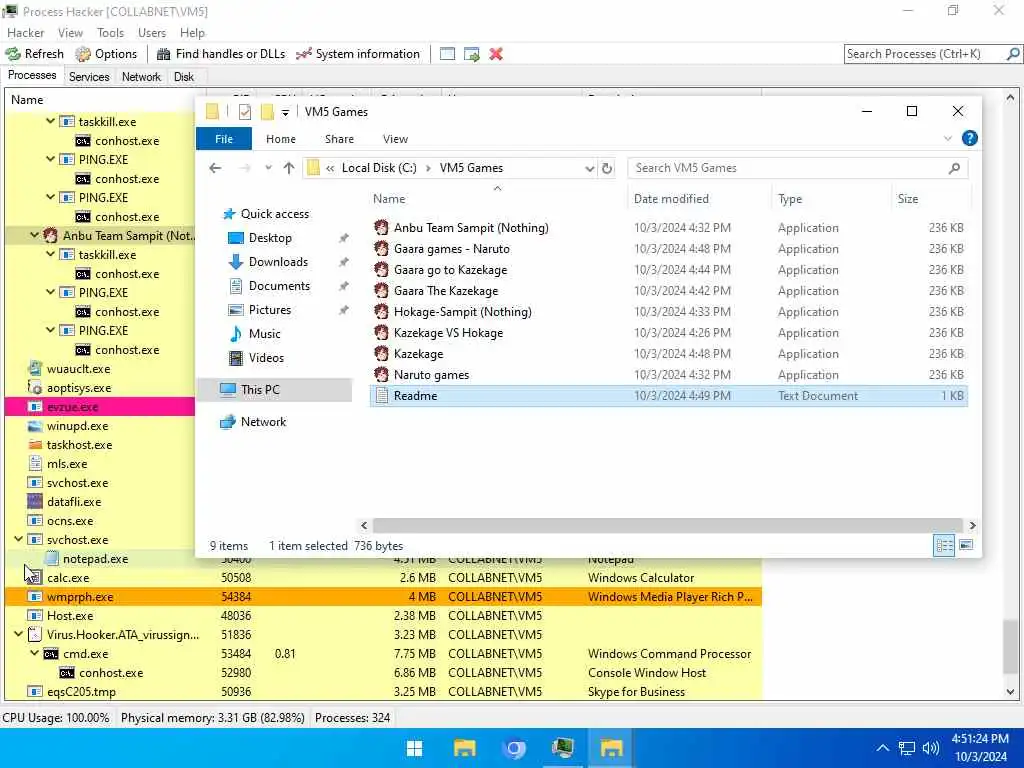Expand the ribbon chevron

(948, 138)
